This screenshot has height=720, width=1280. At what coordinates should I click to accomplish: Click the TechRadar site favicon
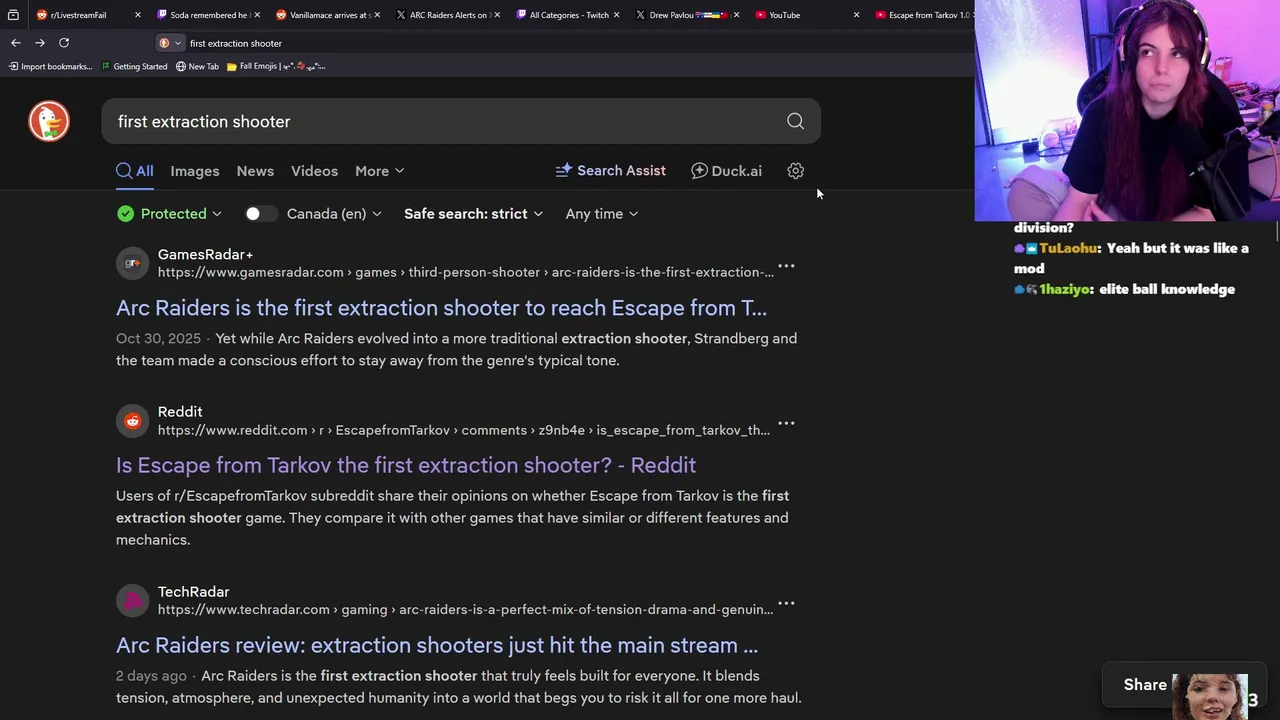132,600
